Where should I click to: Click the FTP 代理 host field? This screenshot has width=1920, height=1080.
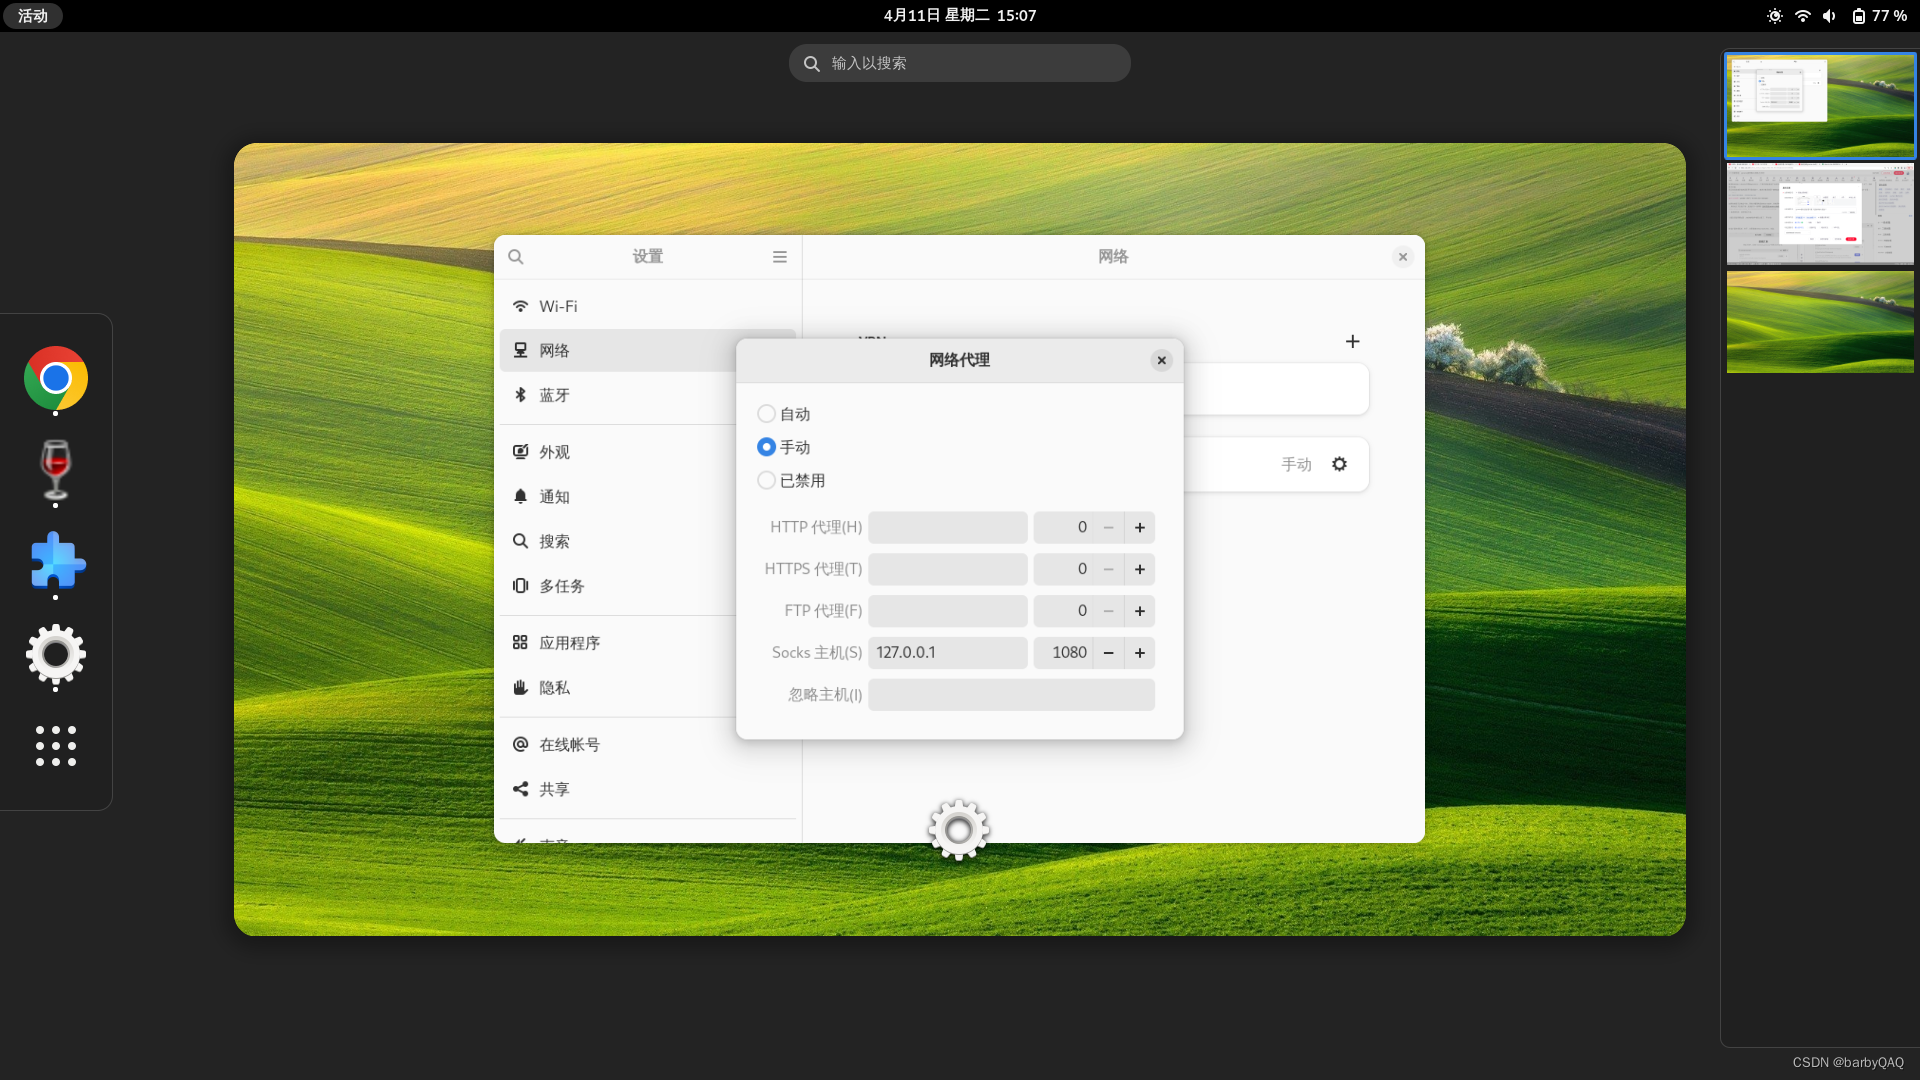tap(948, 611)
